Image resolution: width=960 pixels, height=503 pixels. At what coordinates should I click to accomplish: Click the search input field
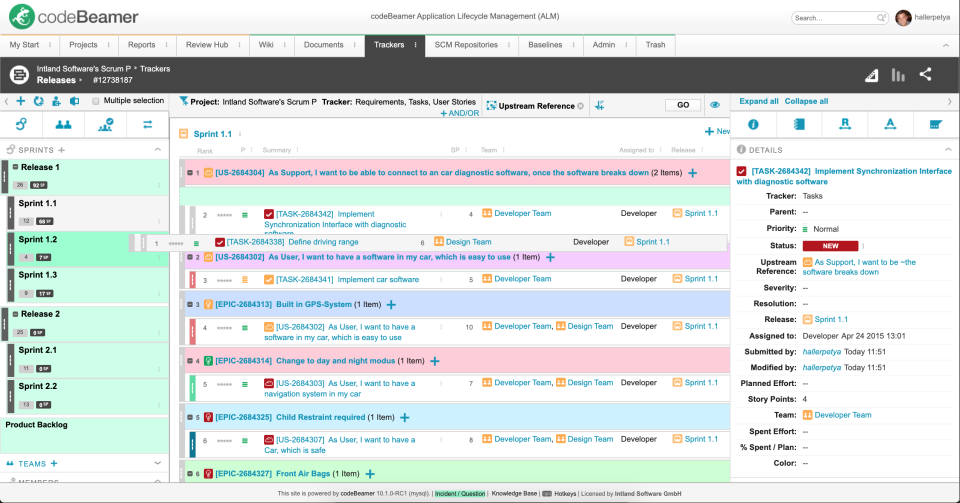[832, 18]
